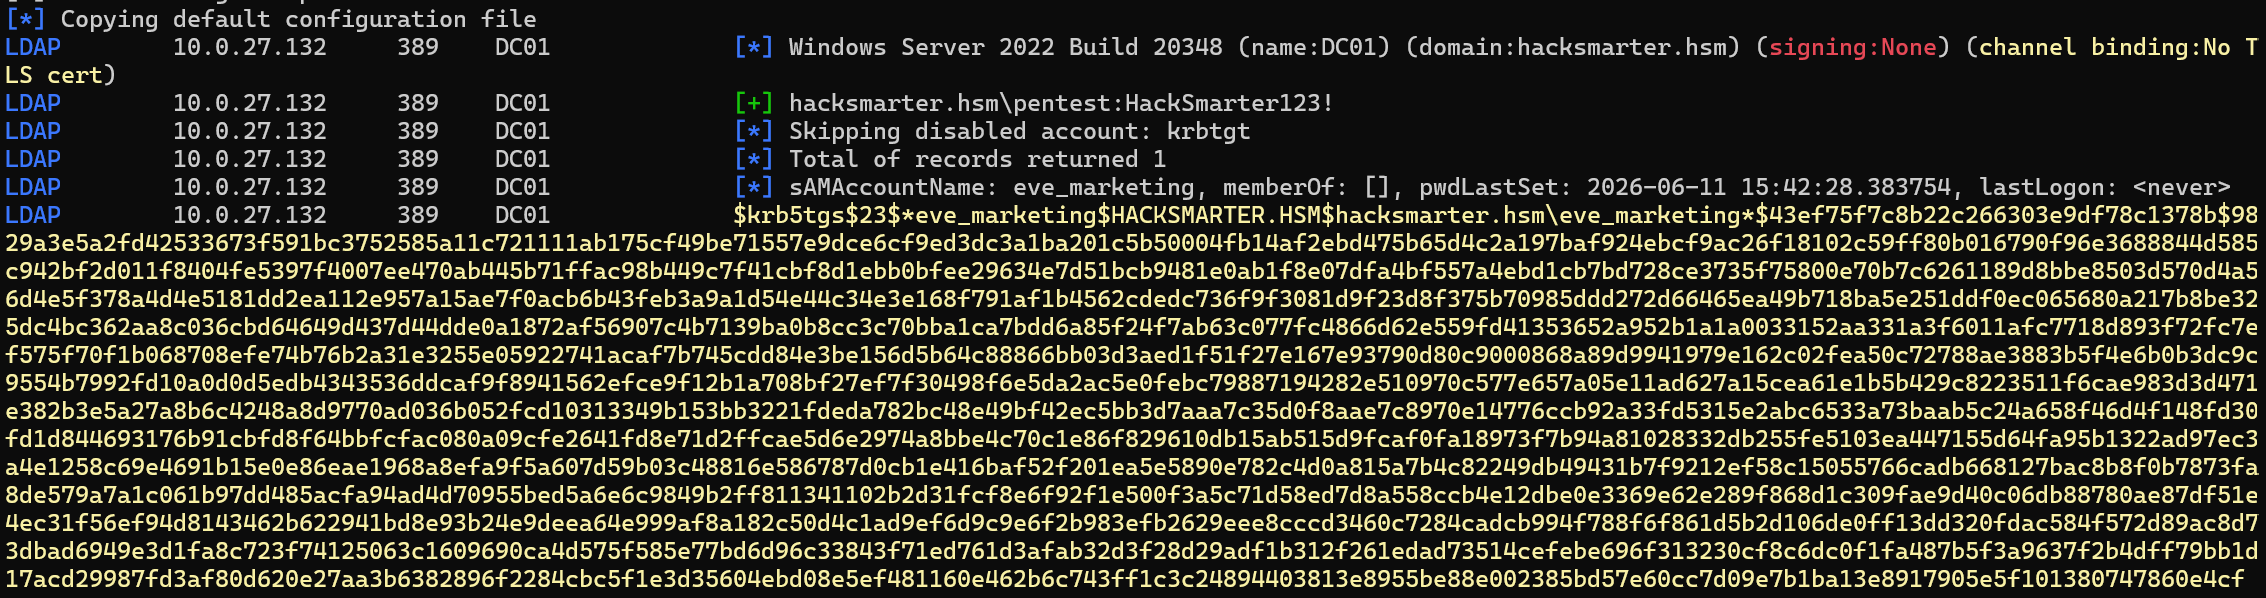The image size is (2266, 598).
Task: Click credentials 'hacksmarter.hsm\pentest:HackSmarter123!'
Action: (x=1061, y=103)
